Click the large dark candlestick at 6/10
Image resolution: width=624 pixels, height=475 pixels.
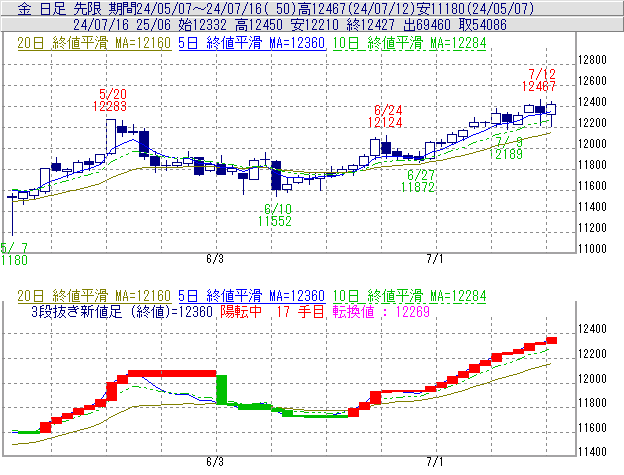point(276,176)
